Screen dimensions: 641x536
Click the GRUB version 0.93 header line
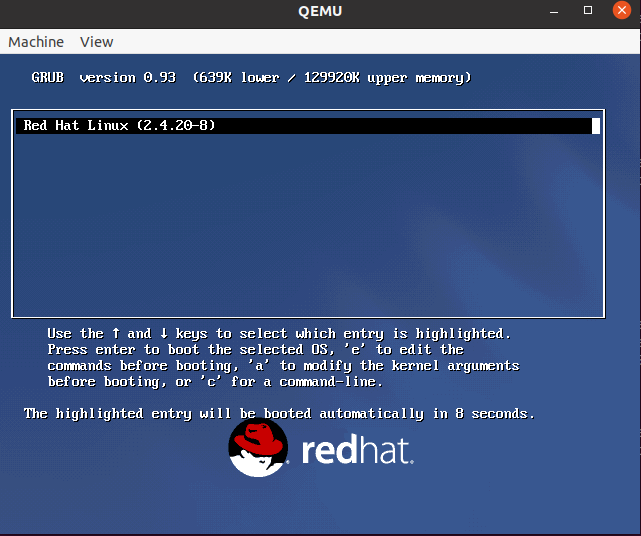pyautogui.click(x=251, y=78)
